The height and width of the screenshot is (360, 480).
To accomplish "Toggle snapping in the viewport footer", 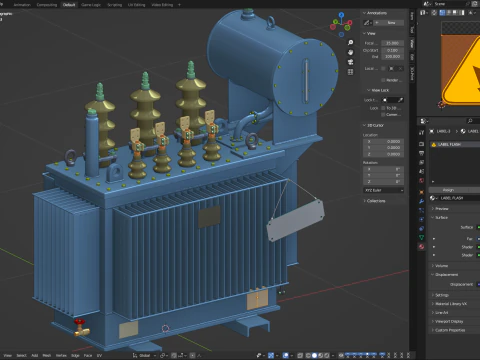I will click(x=174, y=355).
